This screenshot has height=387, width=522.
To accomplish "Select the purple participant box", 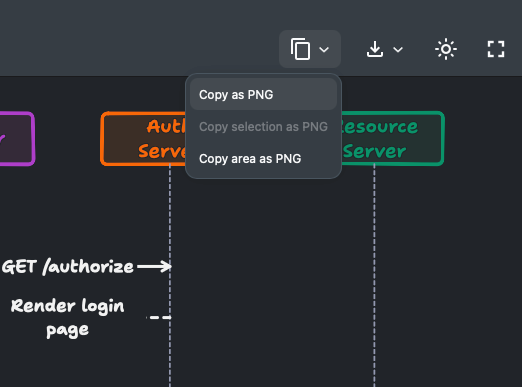I will click(x=17, y=139).
